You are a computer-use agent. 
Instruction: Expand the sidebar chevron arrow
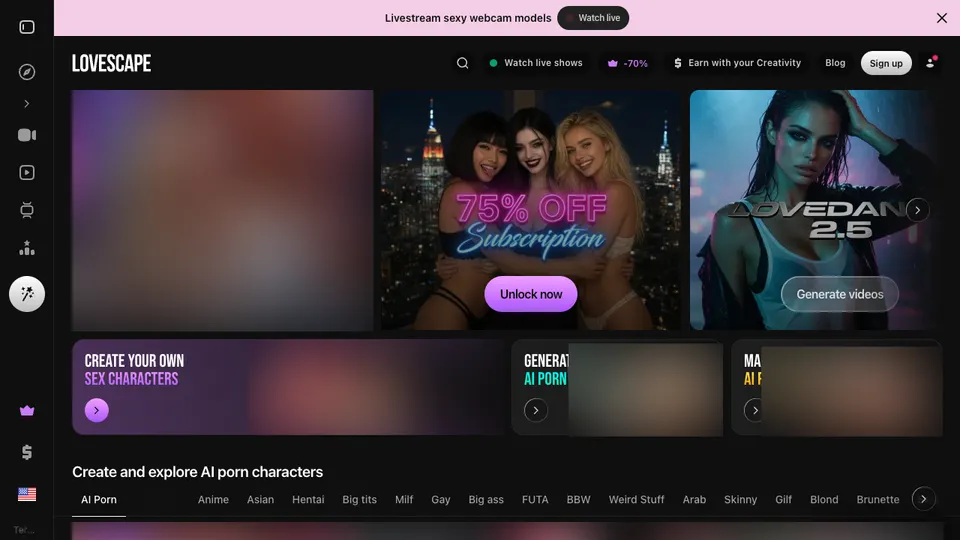[27, 103]
